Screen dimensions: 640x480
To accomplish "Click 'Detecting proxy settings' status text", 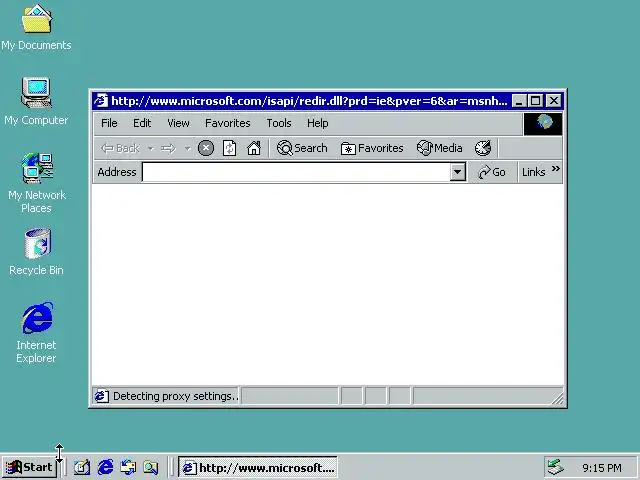I will [175, 396].
